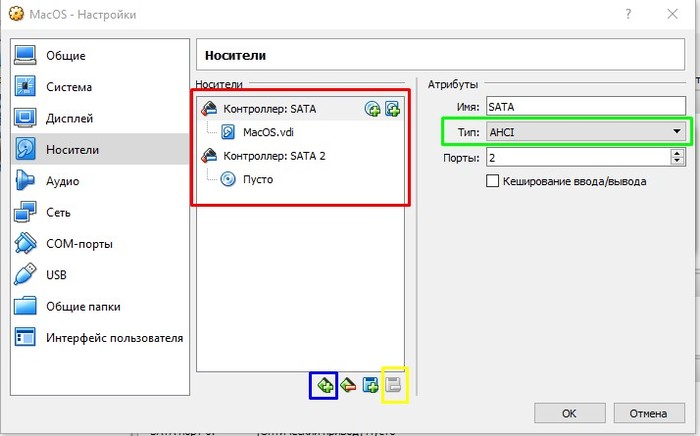Click the add attachment icon below list
Viewport: 700px width, 436px height.
[371, 383]
